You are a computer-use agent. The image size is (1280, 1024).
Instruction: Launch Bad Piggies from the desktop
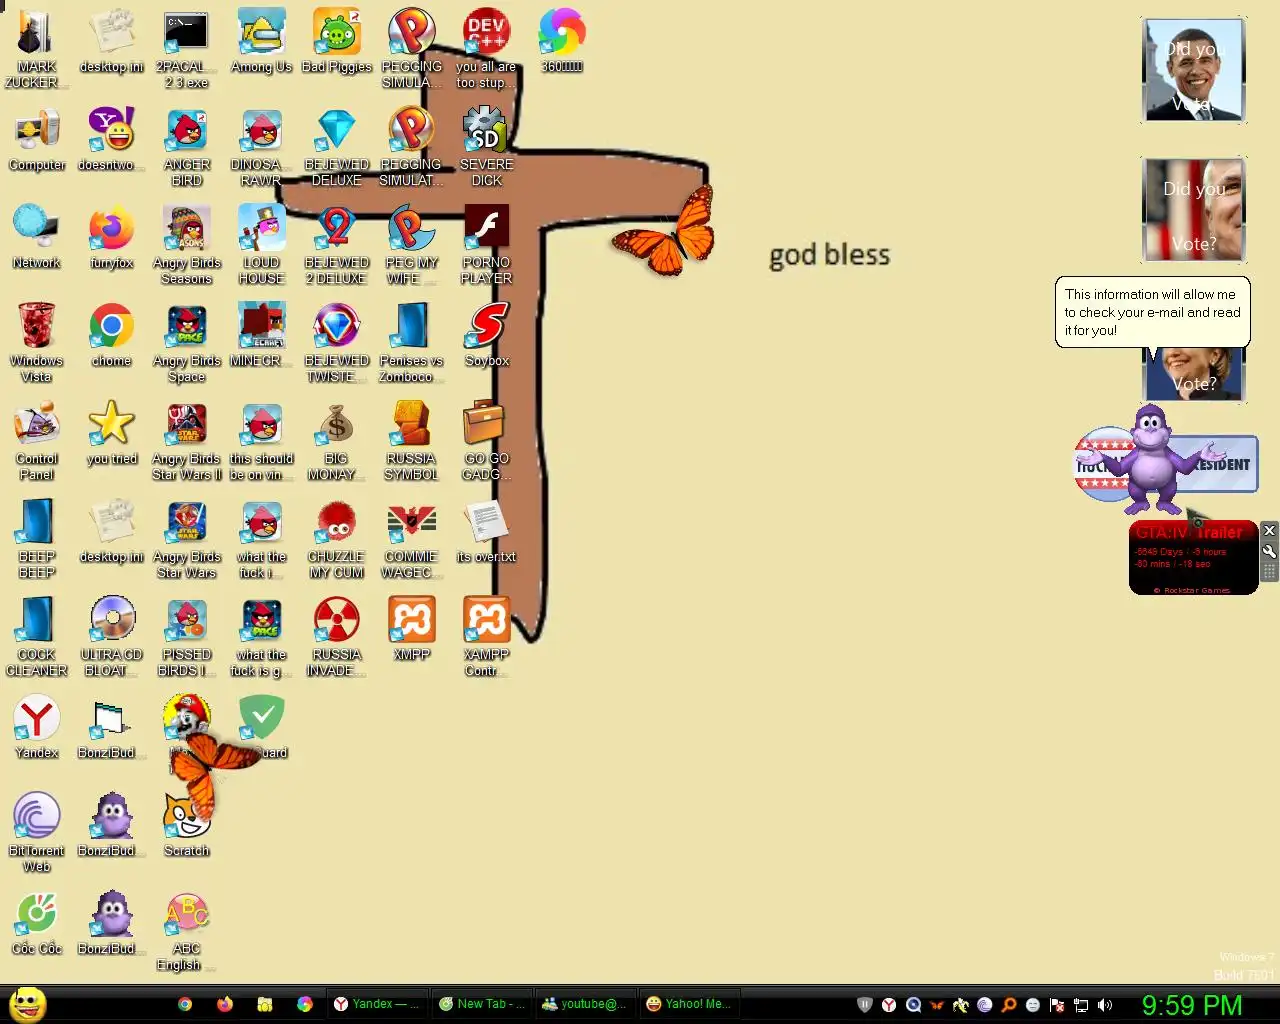337,42
